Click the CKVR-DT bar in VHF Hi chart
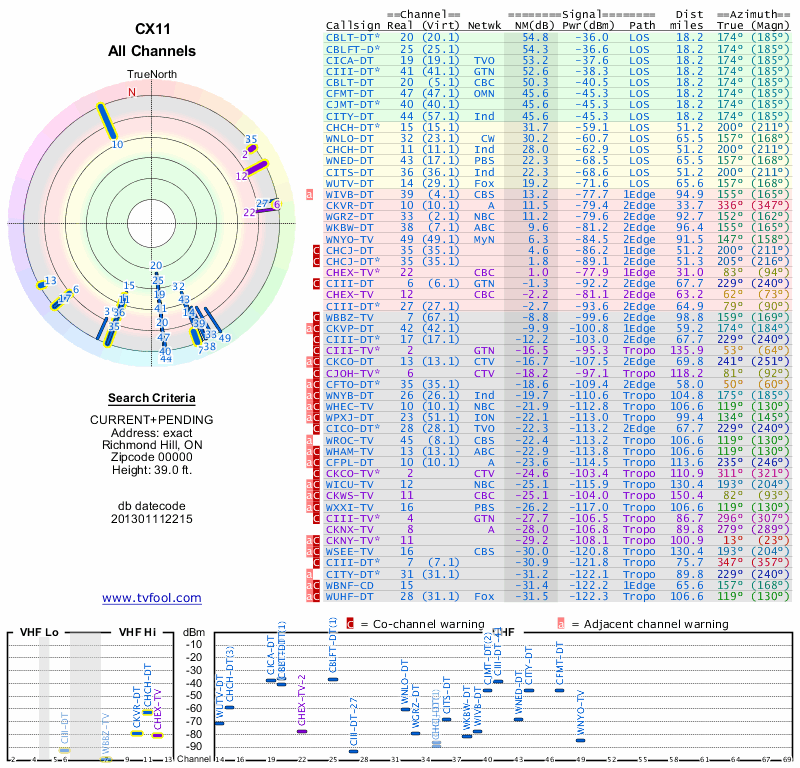 pos(137,733)
